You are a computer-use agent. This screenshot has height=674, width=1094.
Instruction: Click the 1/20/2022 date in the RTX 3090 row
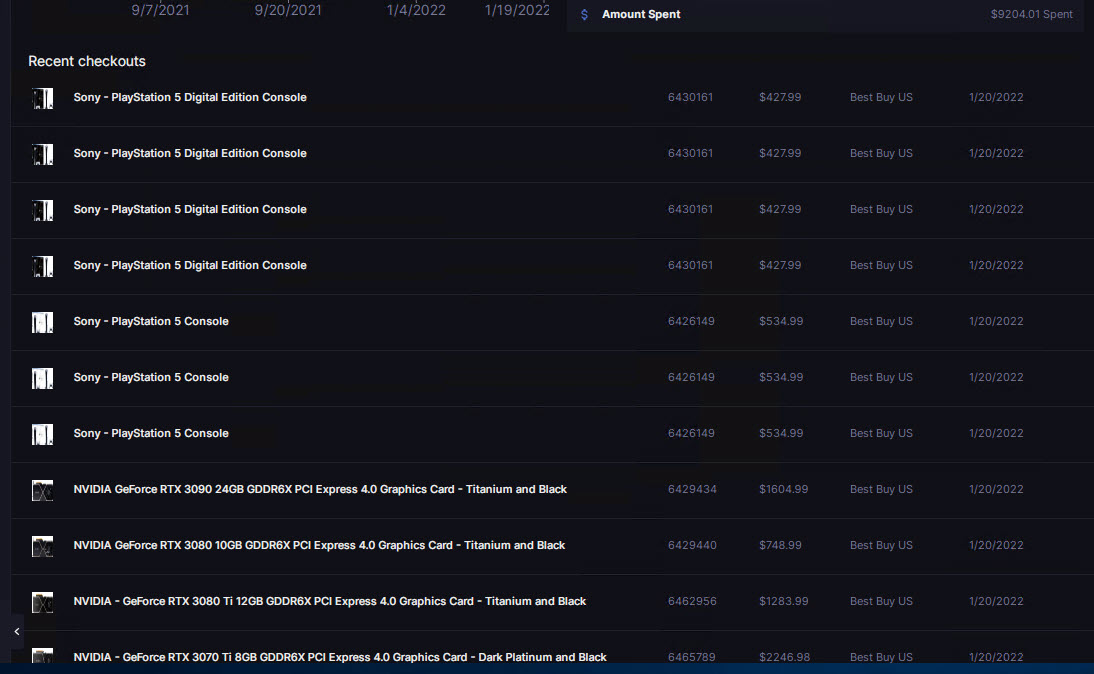996,489
